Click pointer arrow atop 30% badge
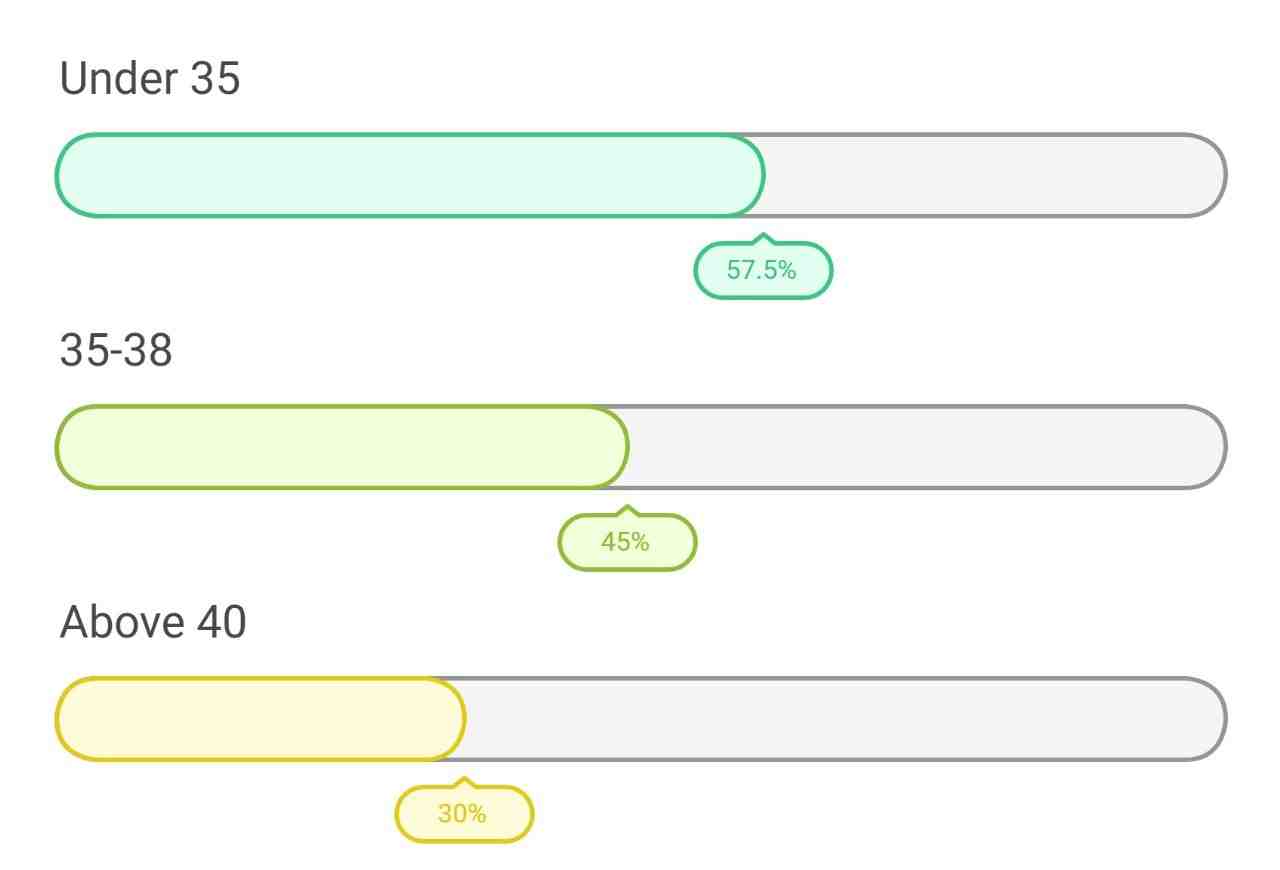The width and height of the screenshot is (1280, 870). click(464, 783)
